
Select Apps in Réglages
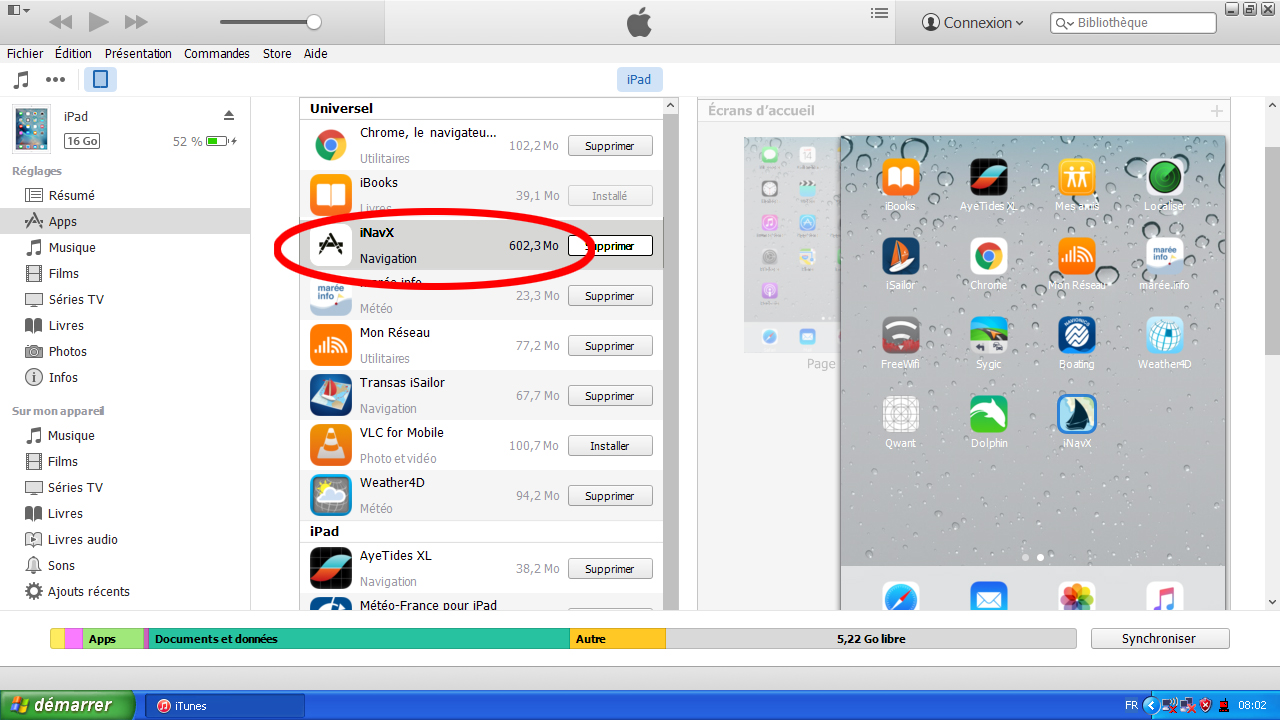(63, 222)
